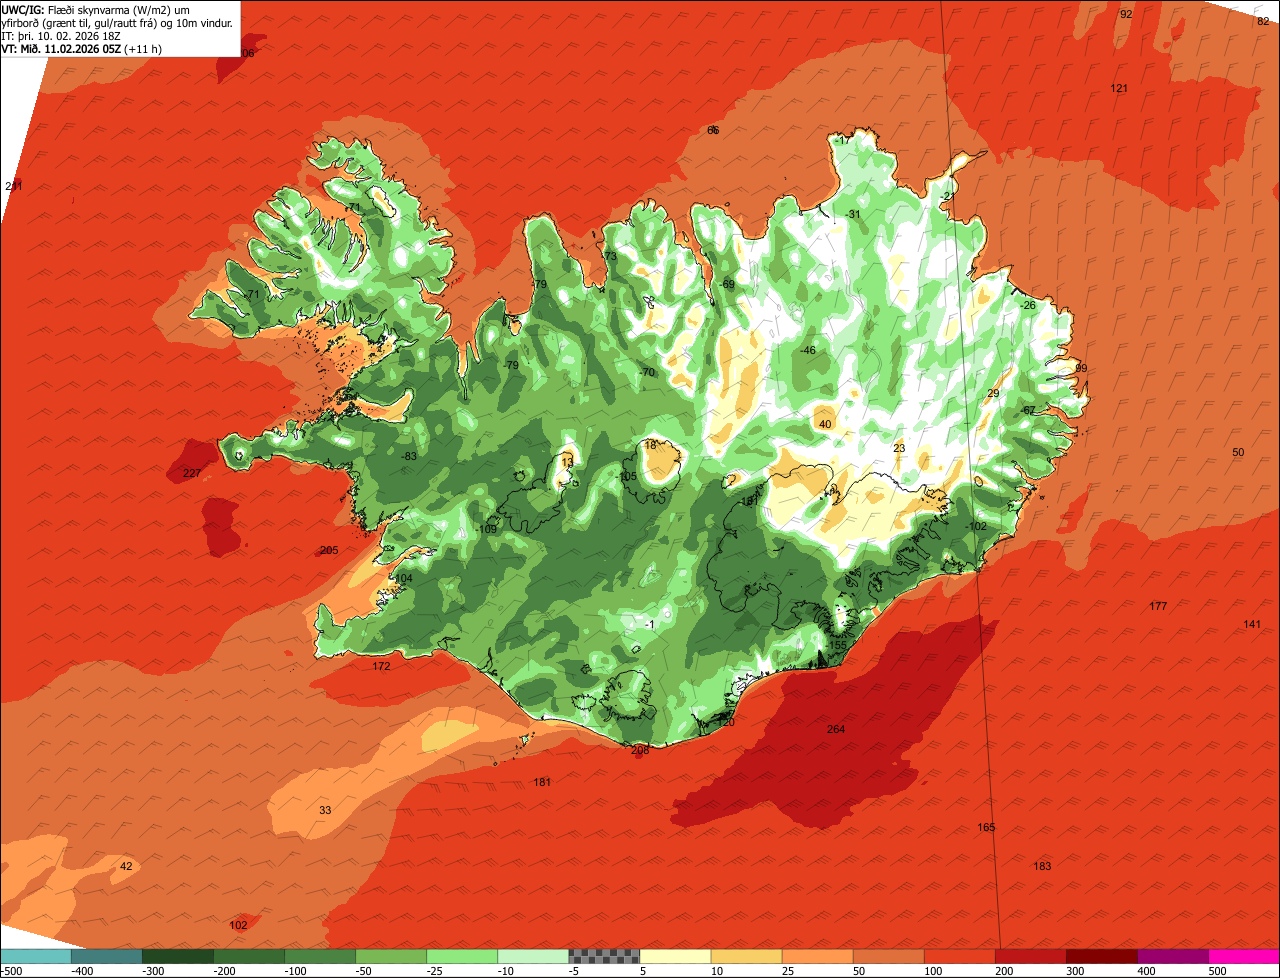Click the -73 value on the north coast
Viewport: 1280px width, 978px height.
[x=609, y=256]
